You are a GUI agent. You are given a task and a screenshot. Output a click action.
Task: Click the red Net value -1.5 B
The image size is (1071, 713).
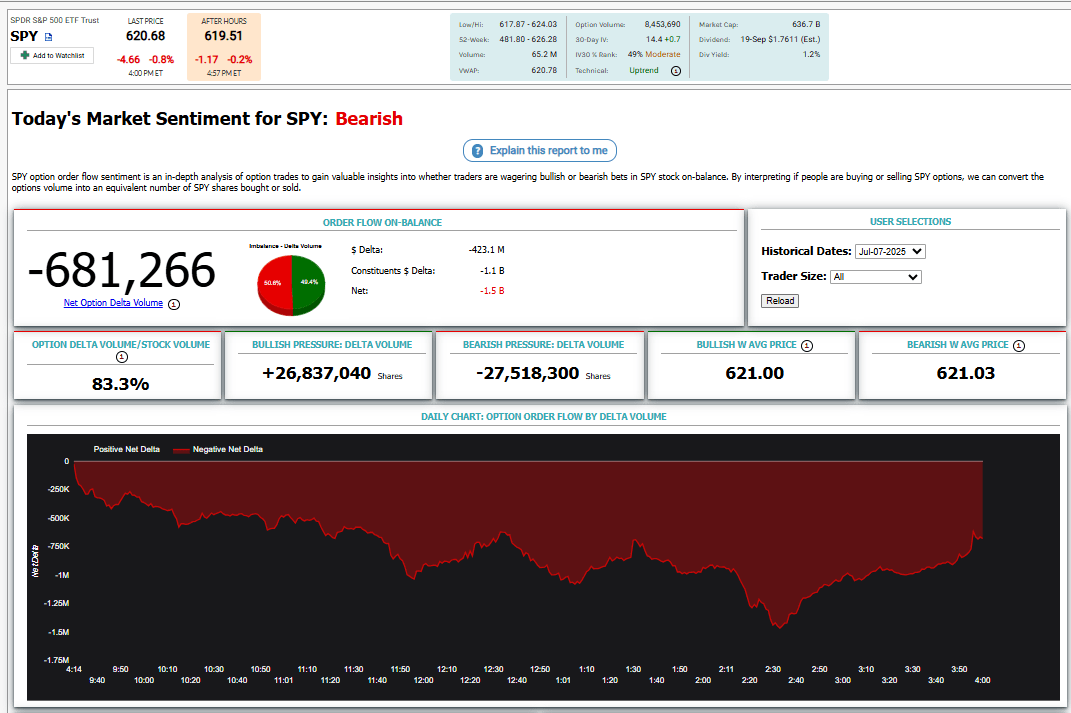(492, 291)
